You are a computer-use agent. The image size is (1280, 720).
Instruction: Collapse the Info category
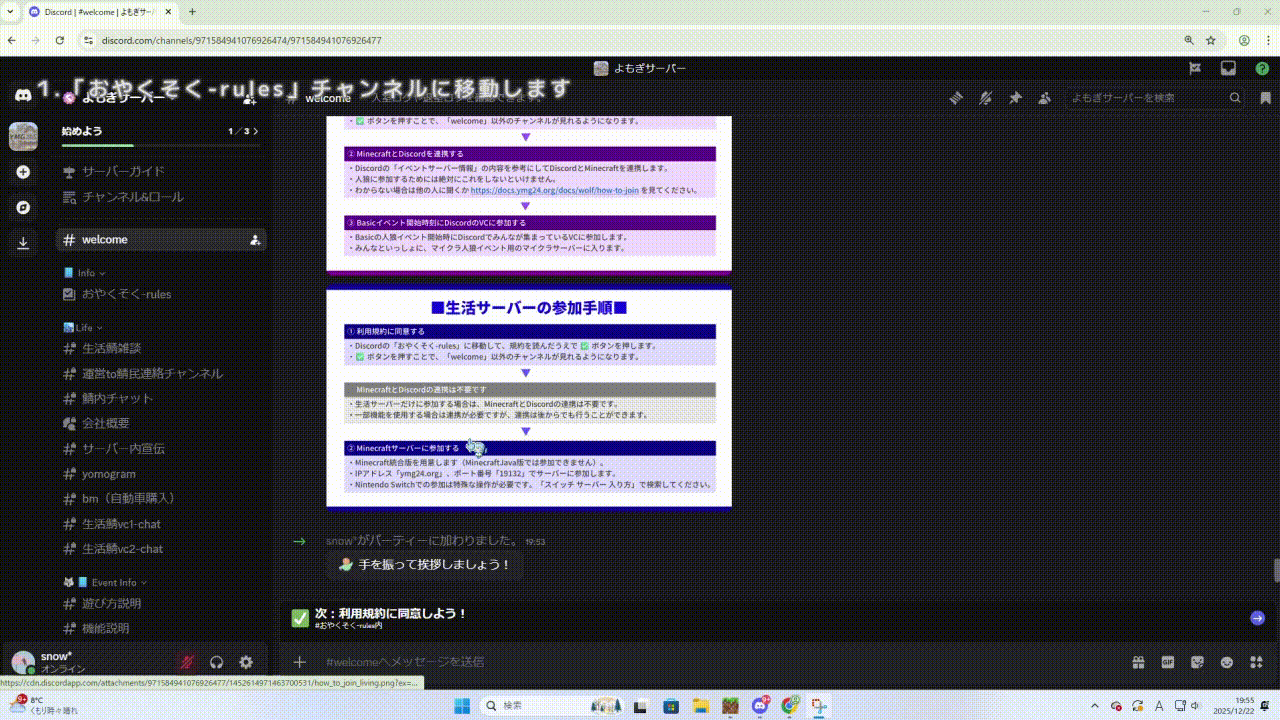click(84, 273)
